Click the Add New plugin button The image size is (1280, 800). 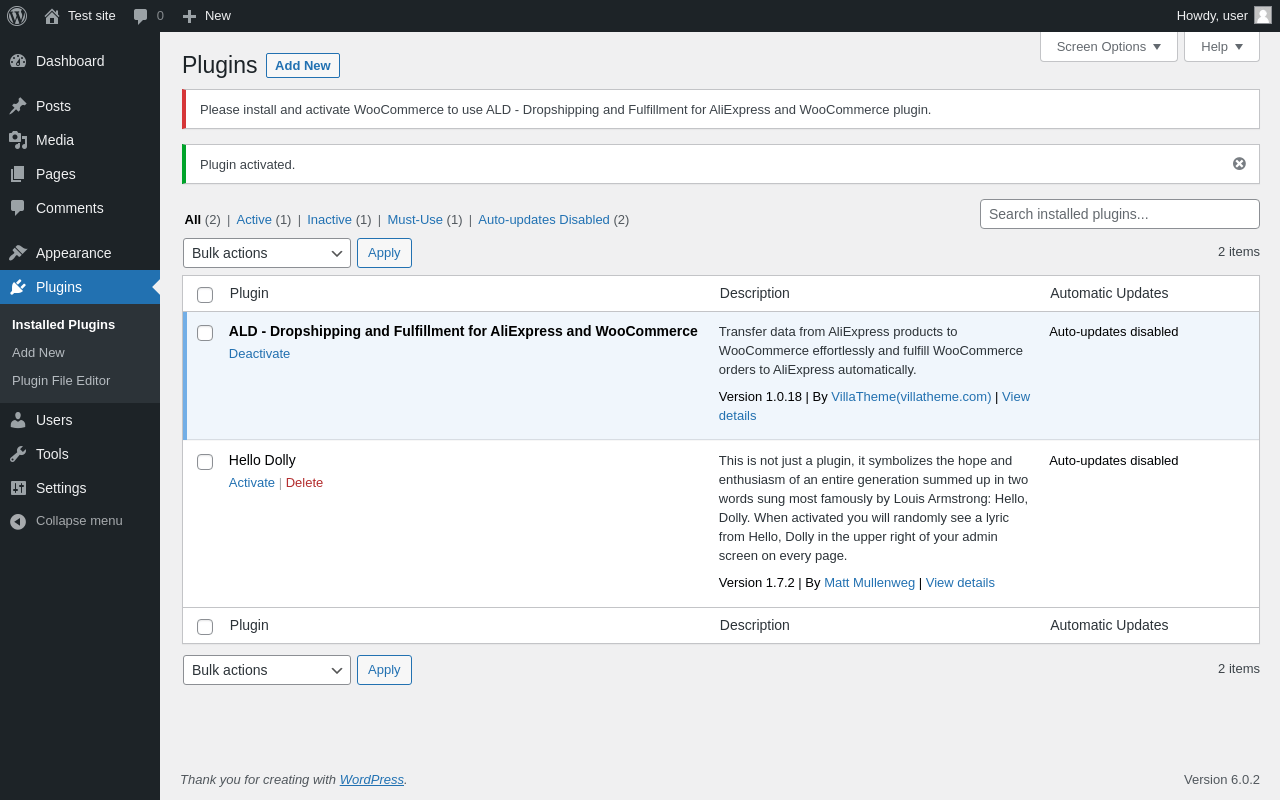click(302, 65)
